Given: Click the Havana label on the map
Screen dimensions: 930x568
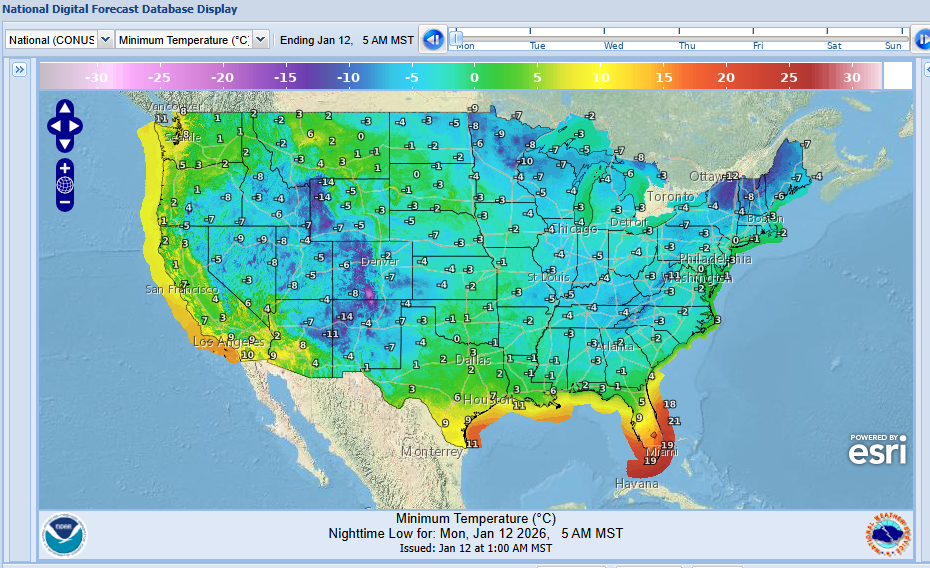Looking at the screenshot, I should click(636, 484).
